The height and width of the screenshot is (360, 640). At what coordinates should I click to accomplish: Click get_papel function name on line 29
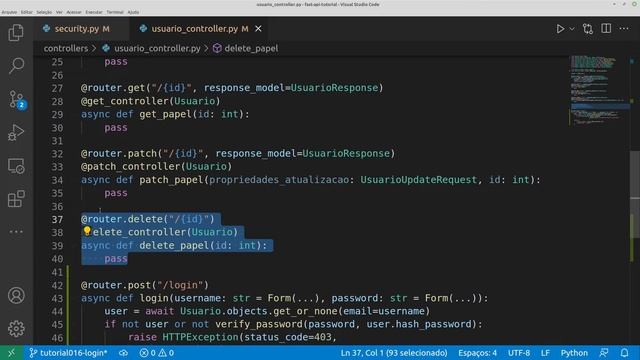tap(165, 114)
